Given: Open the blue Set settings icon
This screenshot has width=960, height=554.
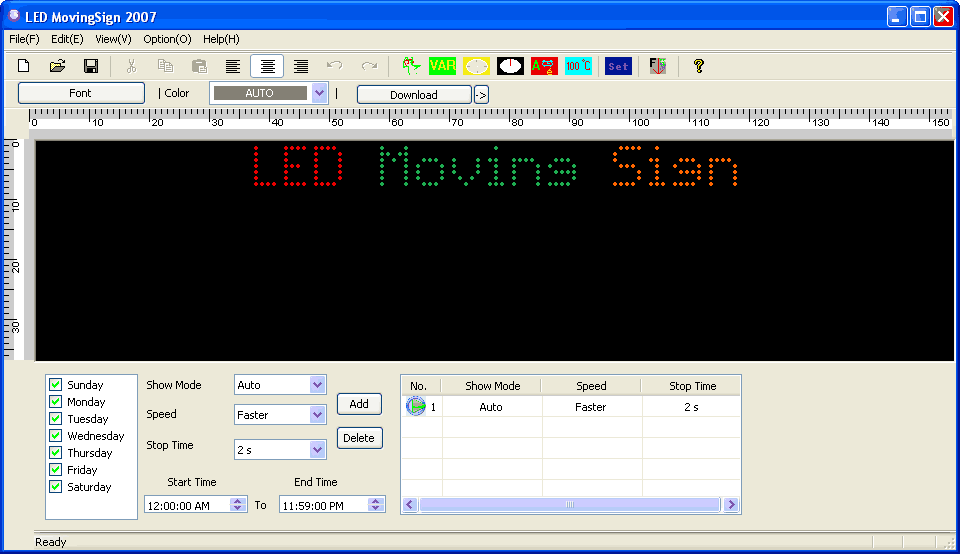Looking at the screenshot, I should click(x=618, y=66).
